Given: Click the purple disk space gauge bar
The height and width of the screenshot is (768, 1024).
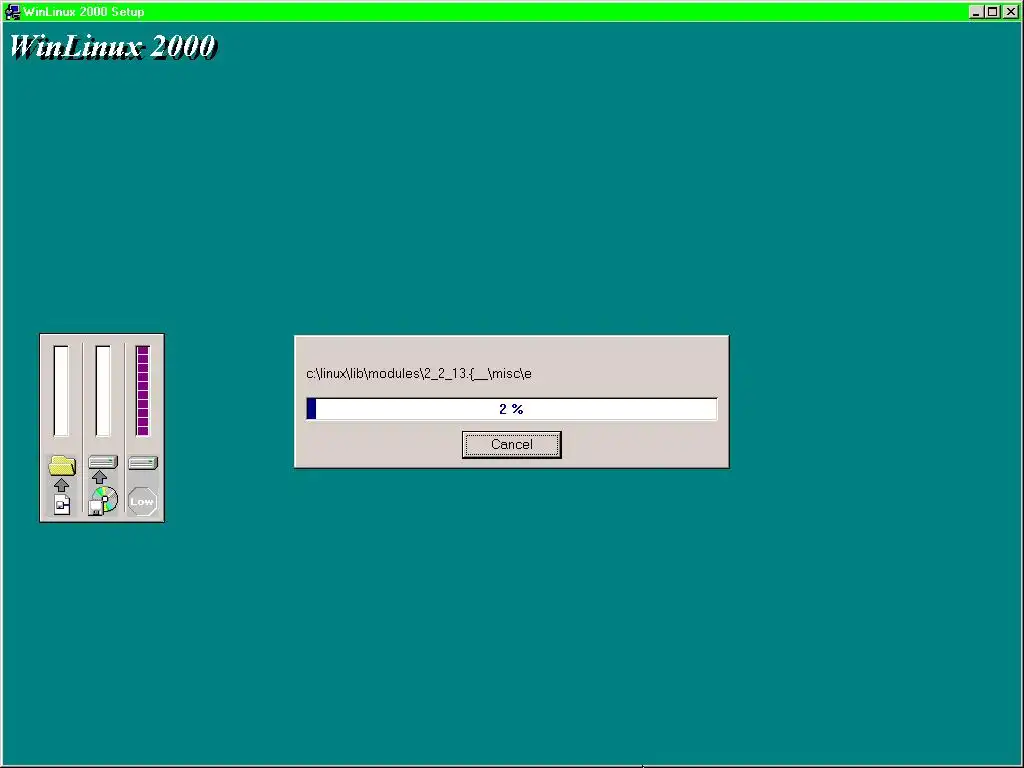Looking at the screenshot, I should click(143, 391).
